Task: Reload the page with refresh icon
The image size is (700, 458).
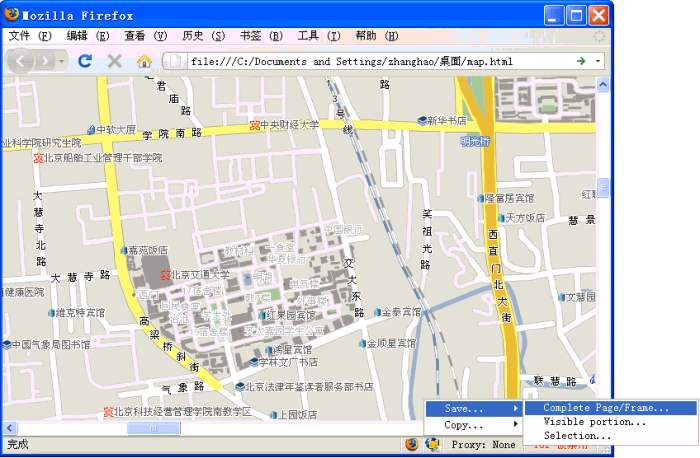Action: [x=85, y=61]
